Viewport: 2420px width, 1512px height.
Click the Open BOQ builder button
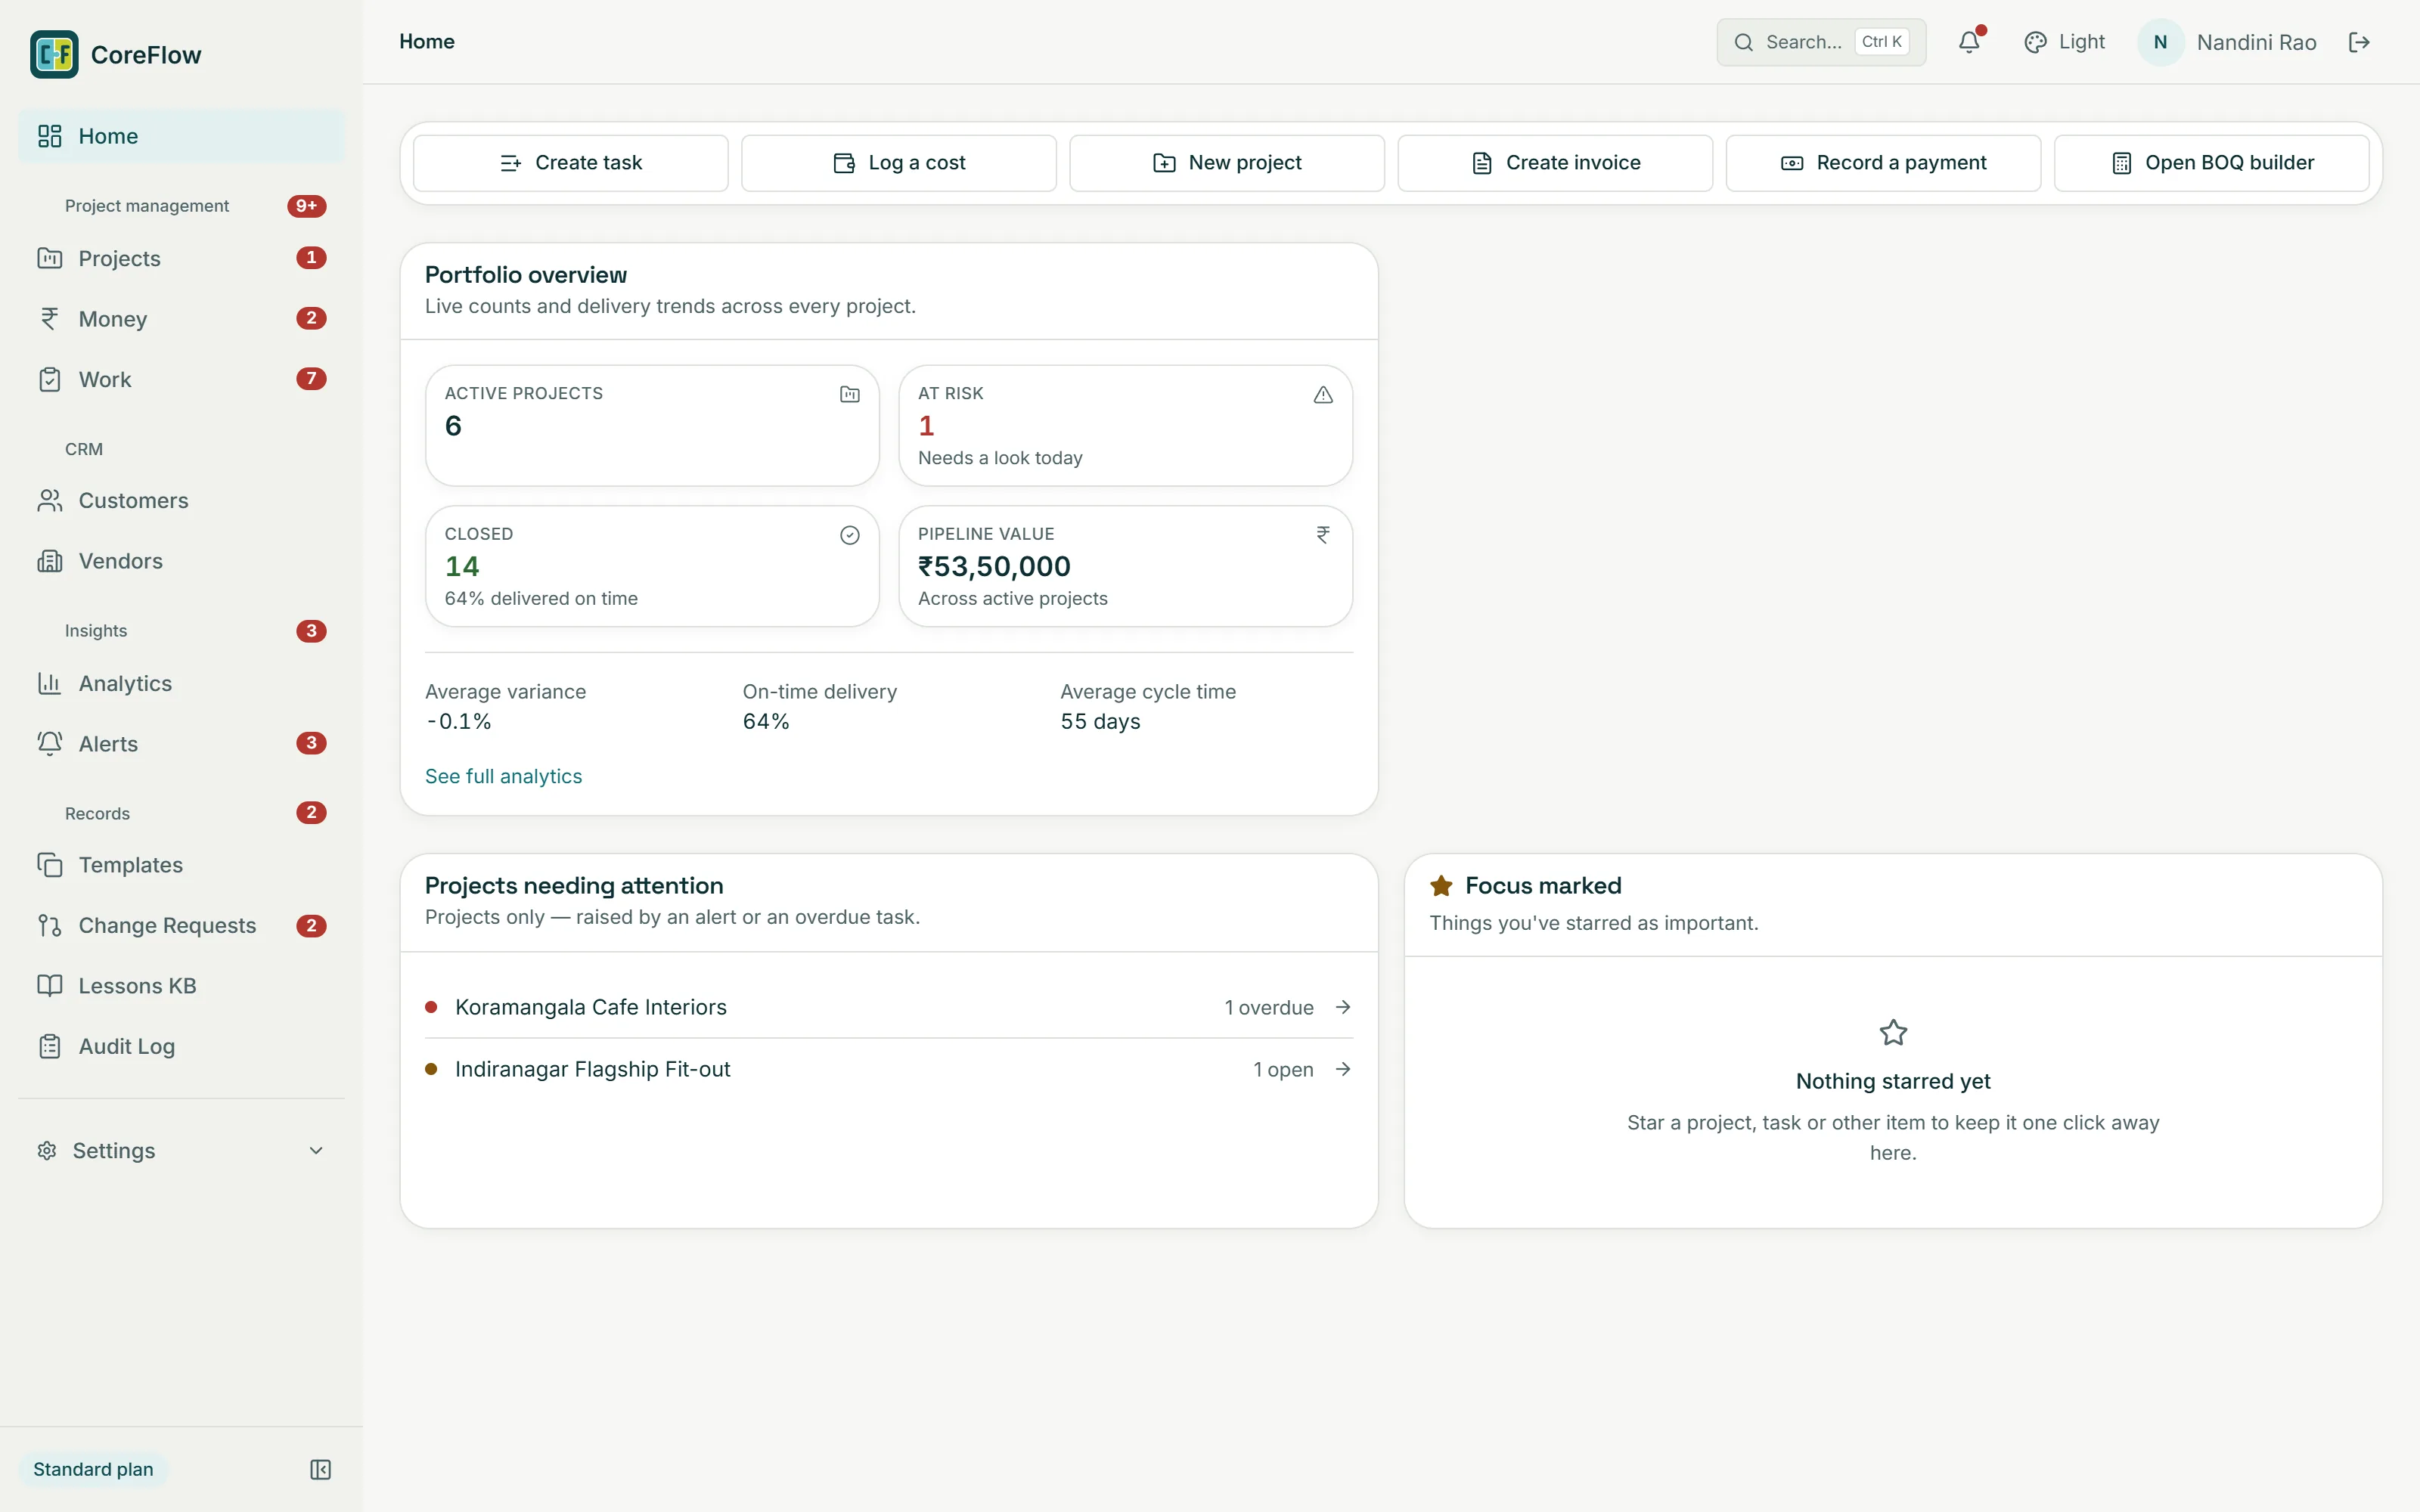coord(2211,163)
